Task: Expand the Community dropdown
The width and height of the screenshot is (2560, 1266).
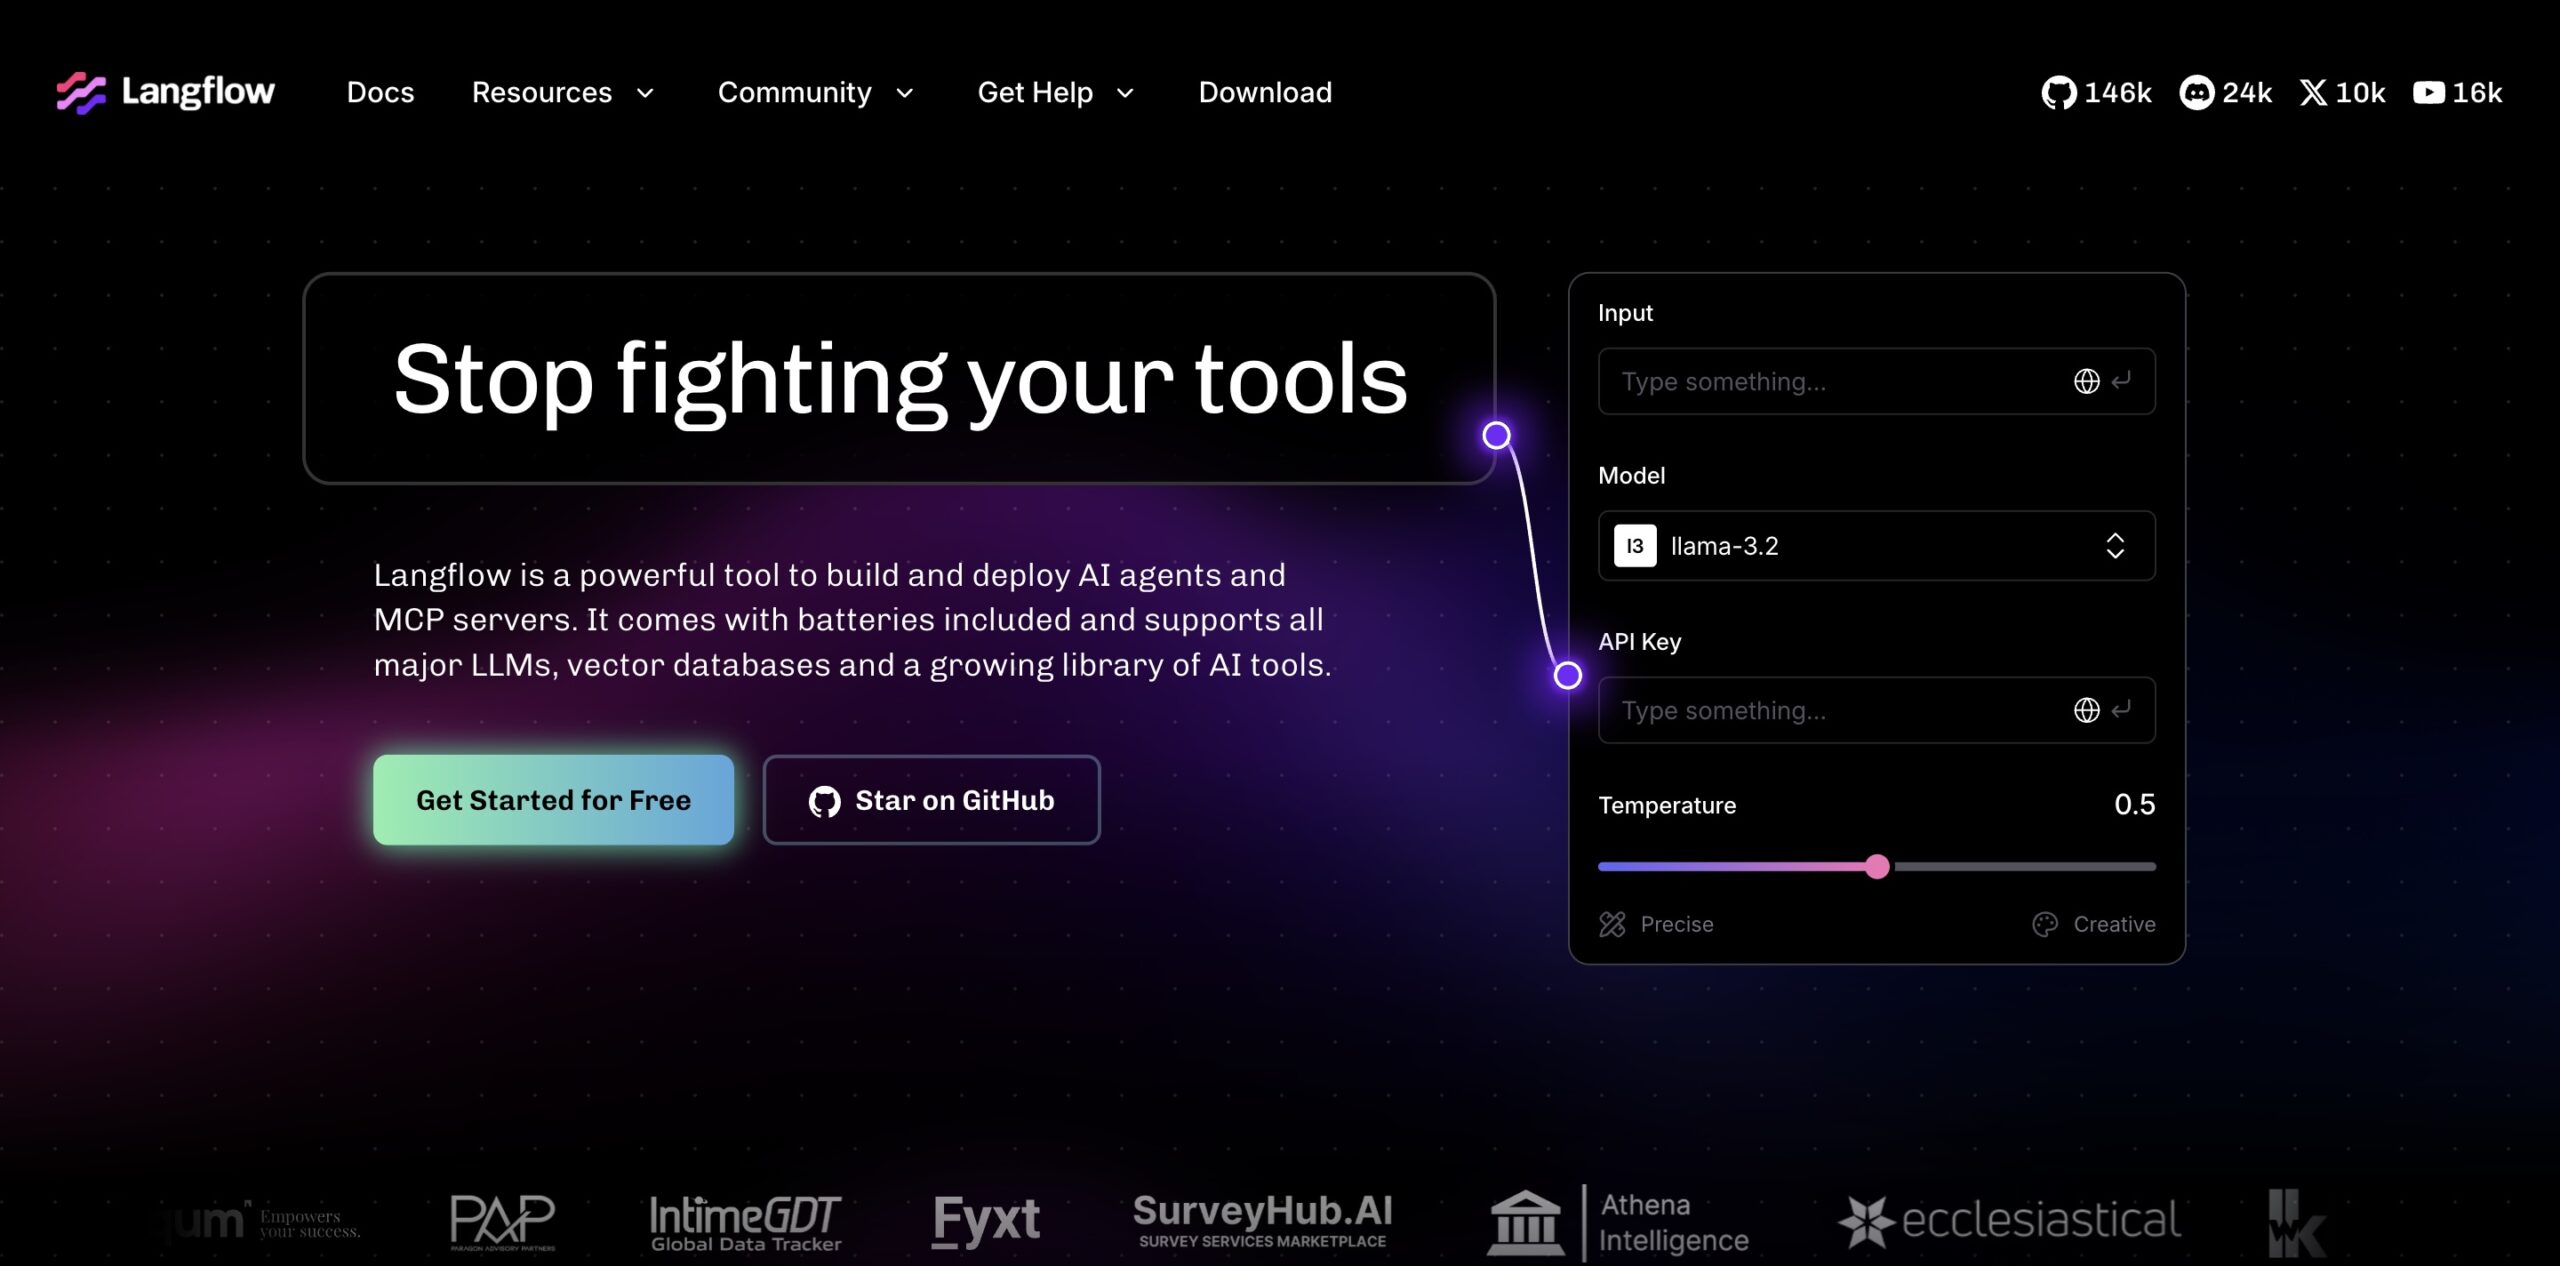Action: click(x=815, y=93)
